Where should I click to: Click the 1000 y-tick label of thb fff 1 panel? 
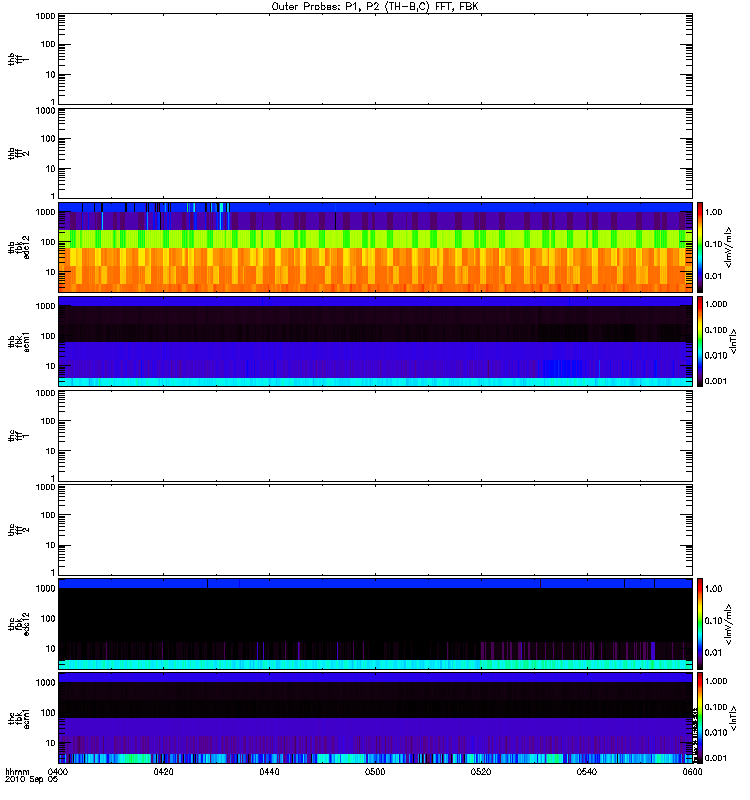tap(45, 16)
